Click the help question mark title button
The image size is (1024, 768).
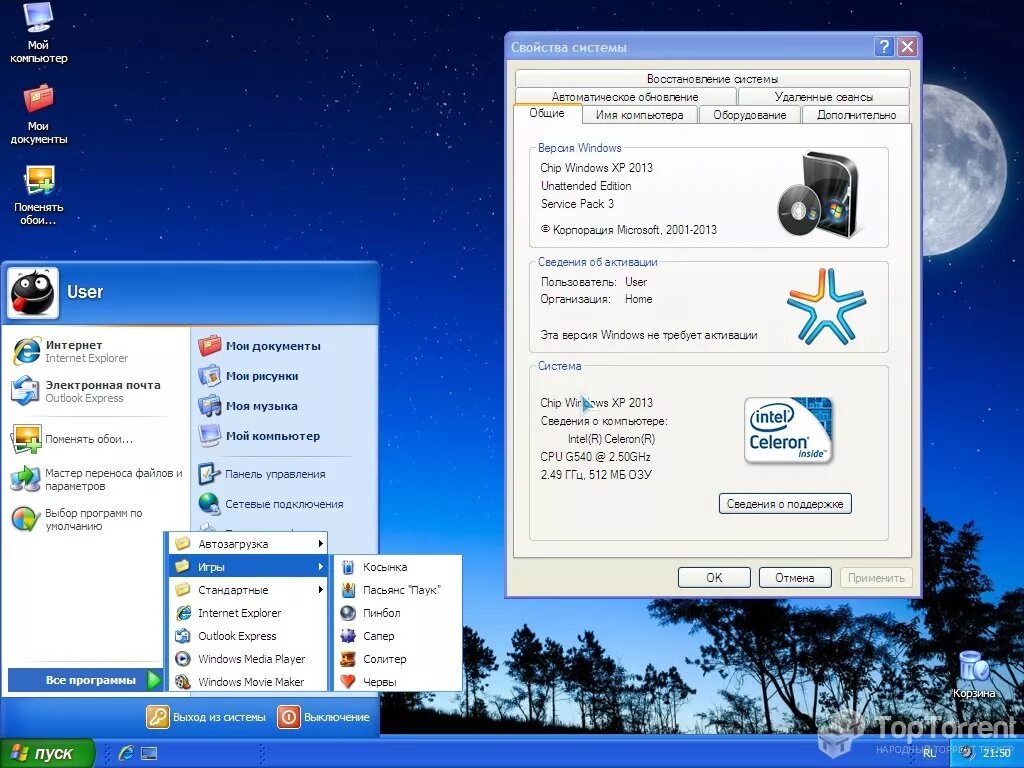pos(884,46)
